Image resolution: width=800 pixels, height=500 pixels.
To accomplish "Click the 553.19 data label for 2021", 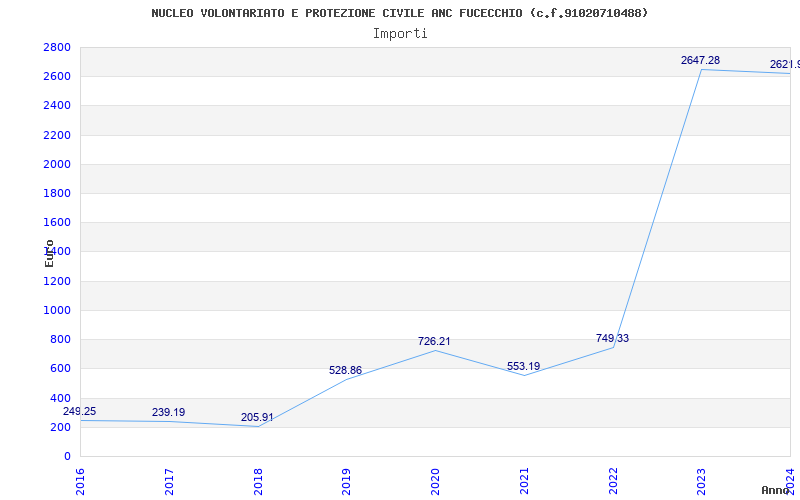I will [523, 366].
